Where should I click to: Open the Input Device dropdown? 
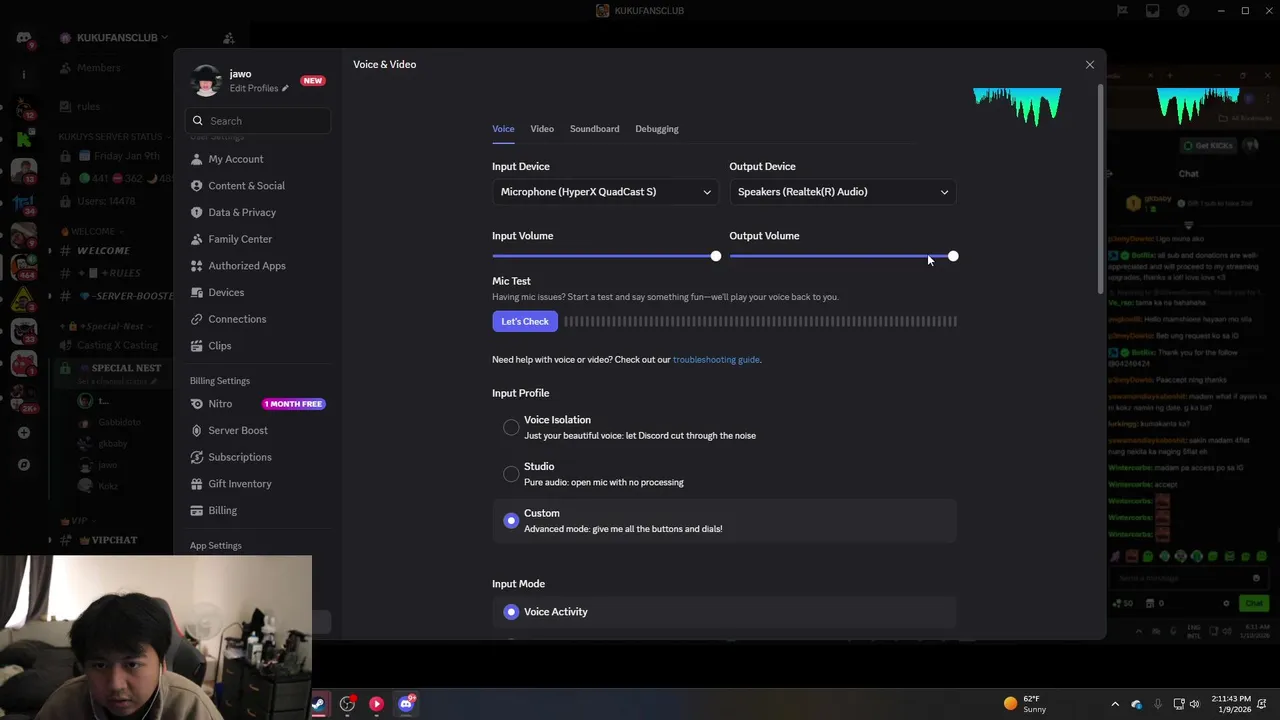(x=605, y=192)
